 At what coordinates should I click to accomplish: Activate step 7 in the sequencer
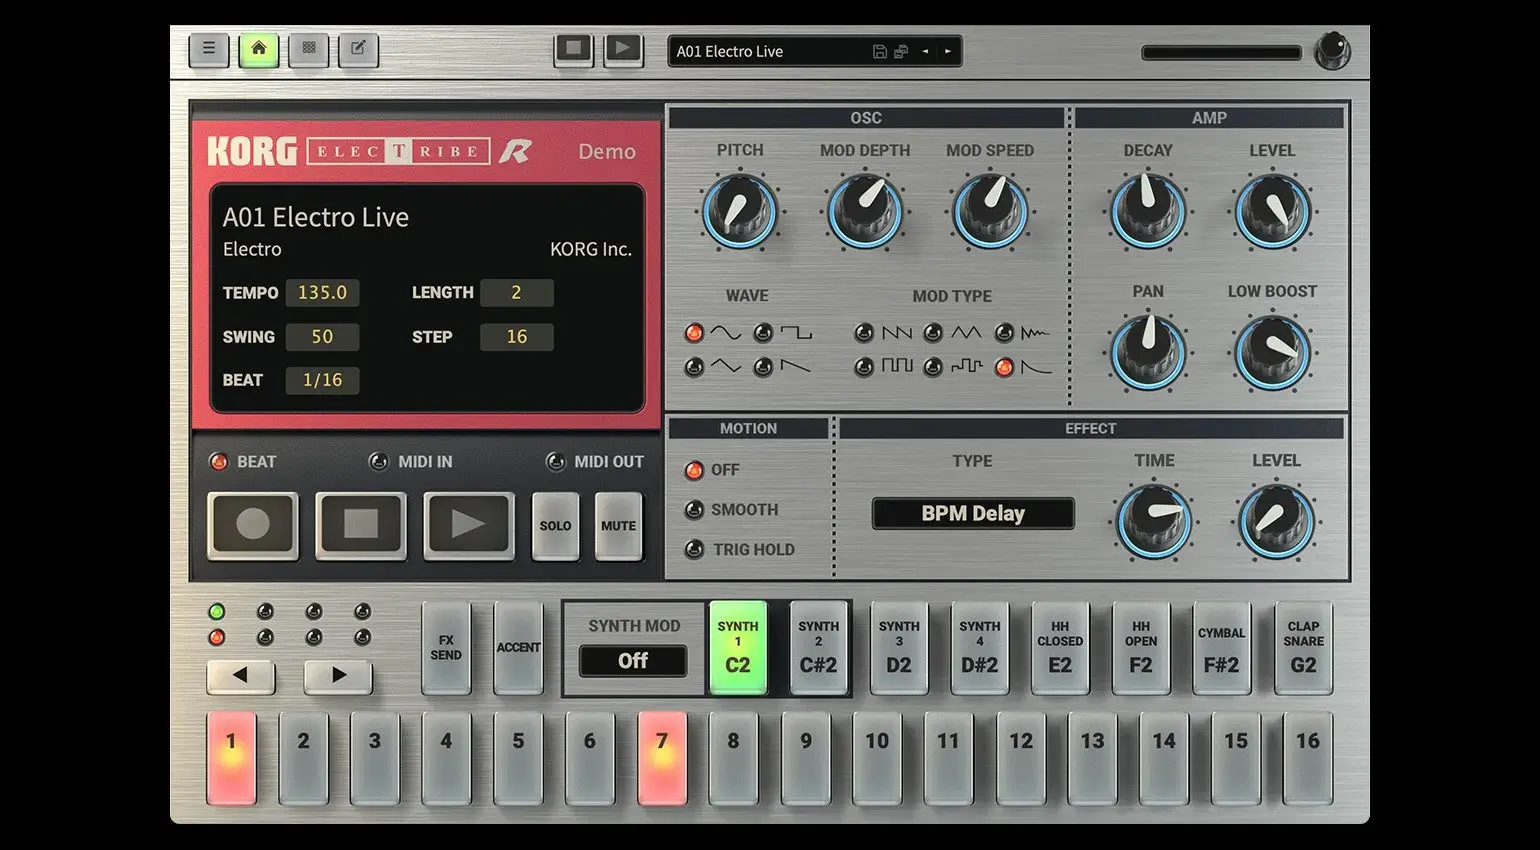point(661,757)
